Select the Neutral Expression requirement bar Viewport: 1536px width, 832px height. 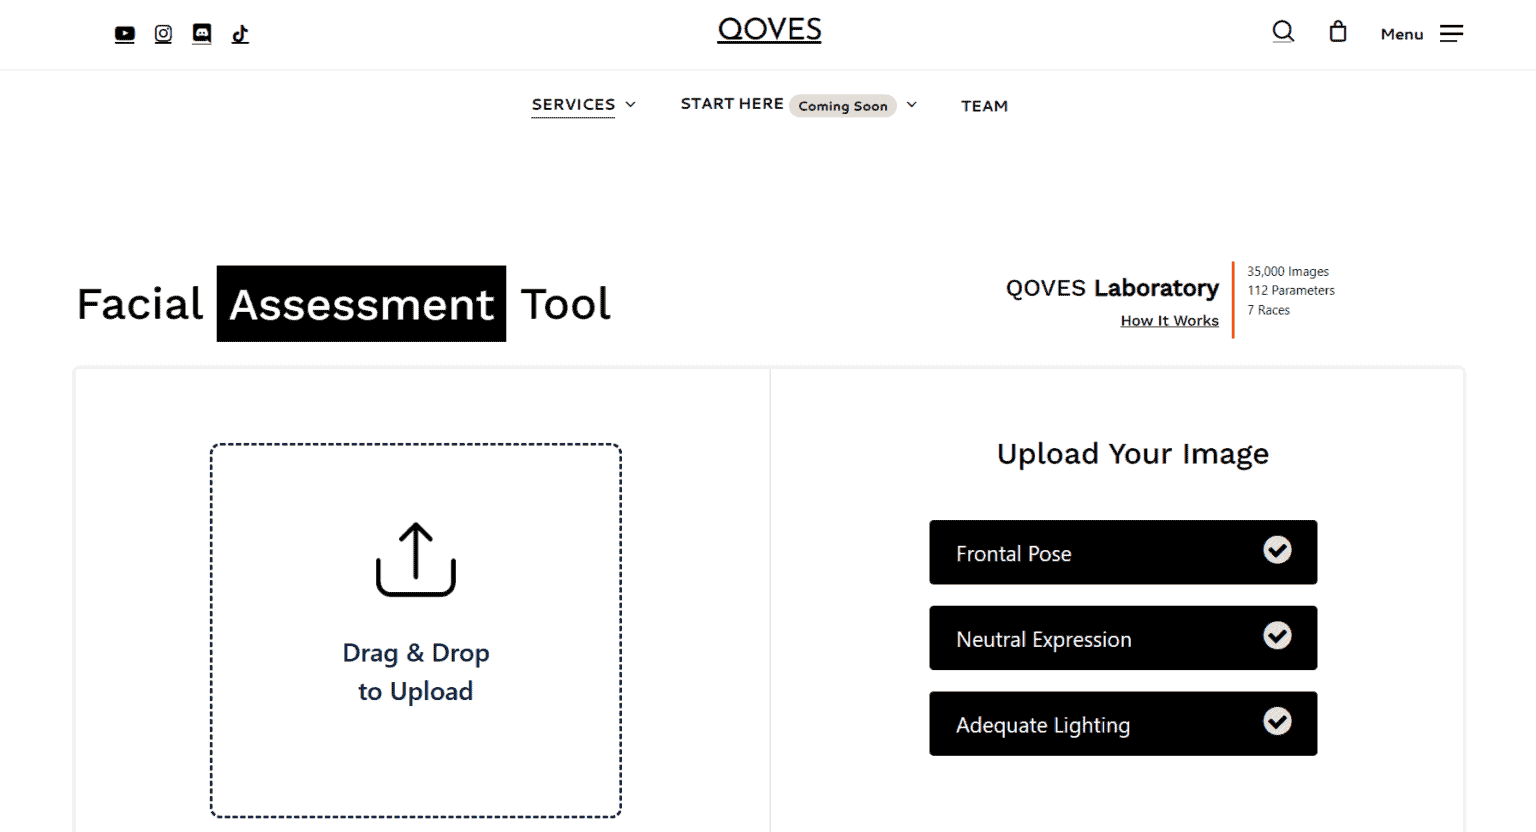[x=1123, y=638]
